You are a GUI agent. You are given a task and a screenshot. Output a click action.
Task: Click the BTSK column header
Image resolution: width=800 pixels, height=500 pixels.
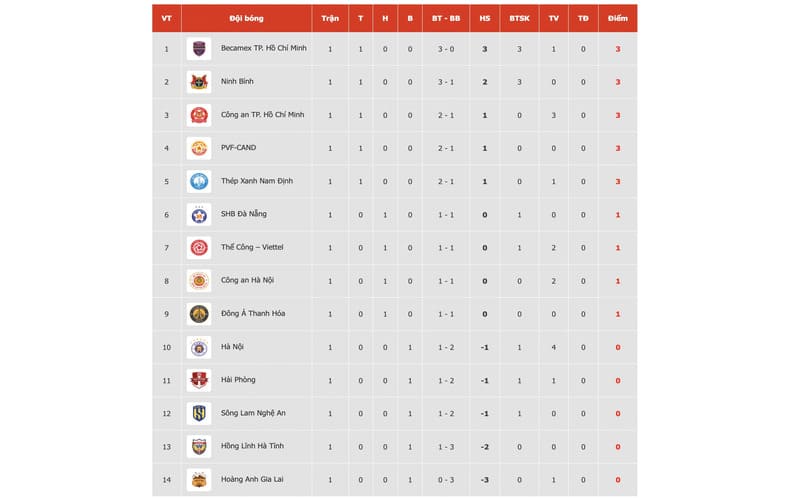coord(519,18)
